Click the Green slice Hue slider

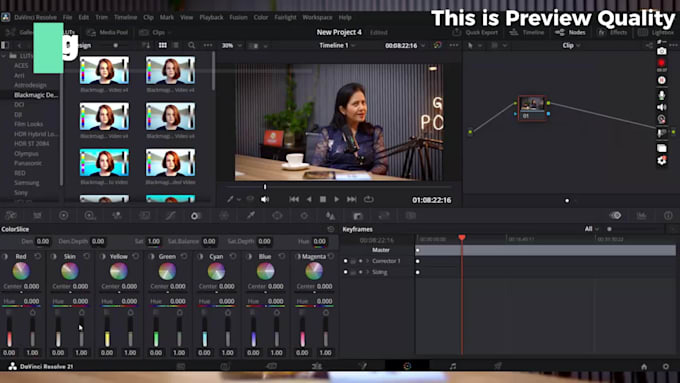click(x=167, y=306)
